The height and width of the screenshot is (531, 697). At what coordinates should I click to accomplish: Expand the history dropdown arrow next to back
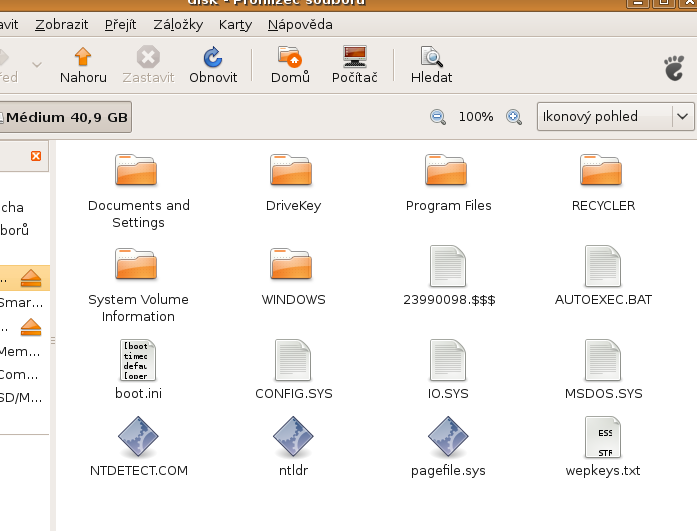pyautogui.click(x=37, y=64)
